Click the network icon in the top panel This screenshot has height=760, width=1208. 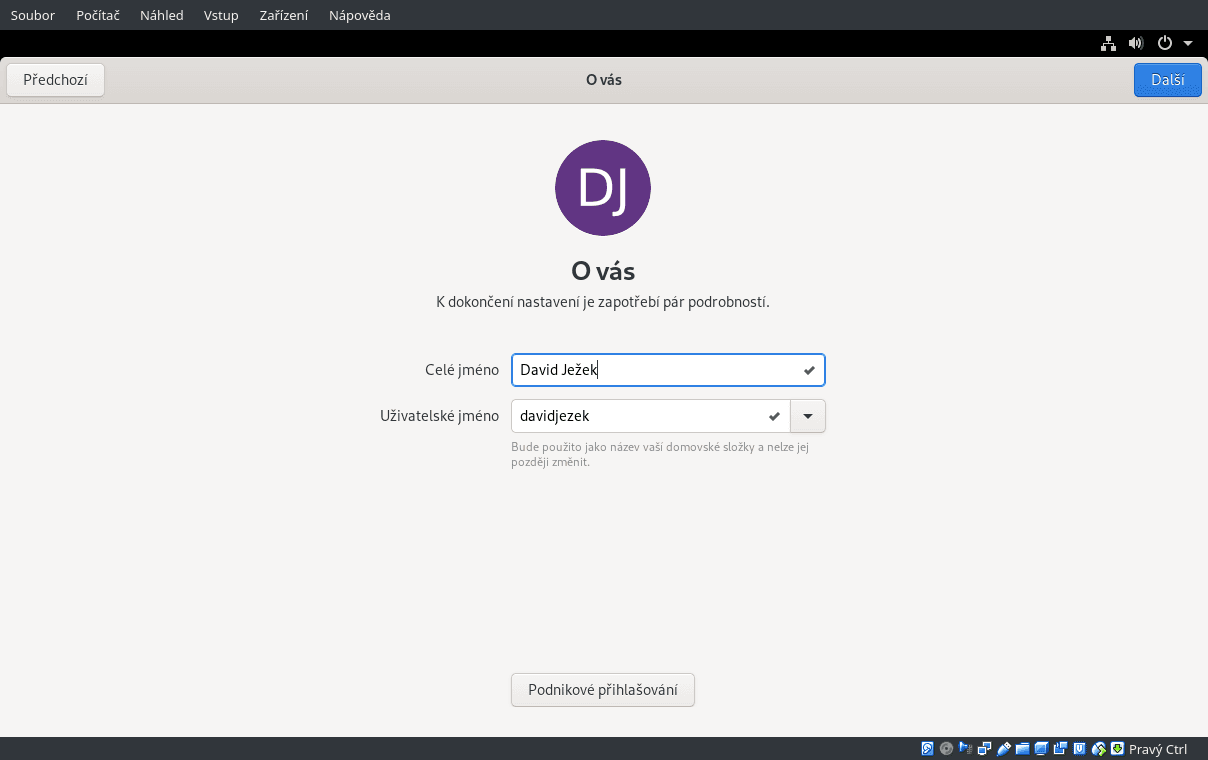pyautogui.click(x=1108, y=43)
